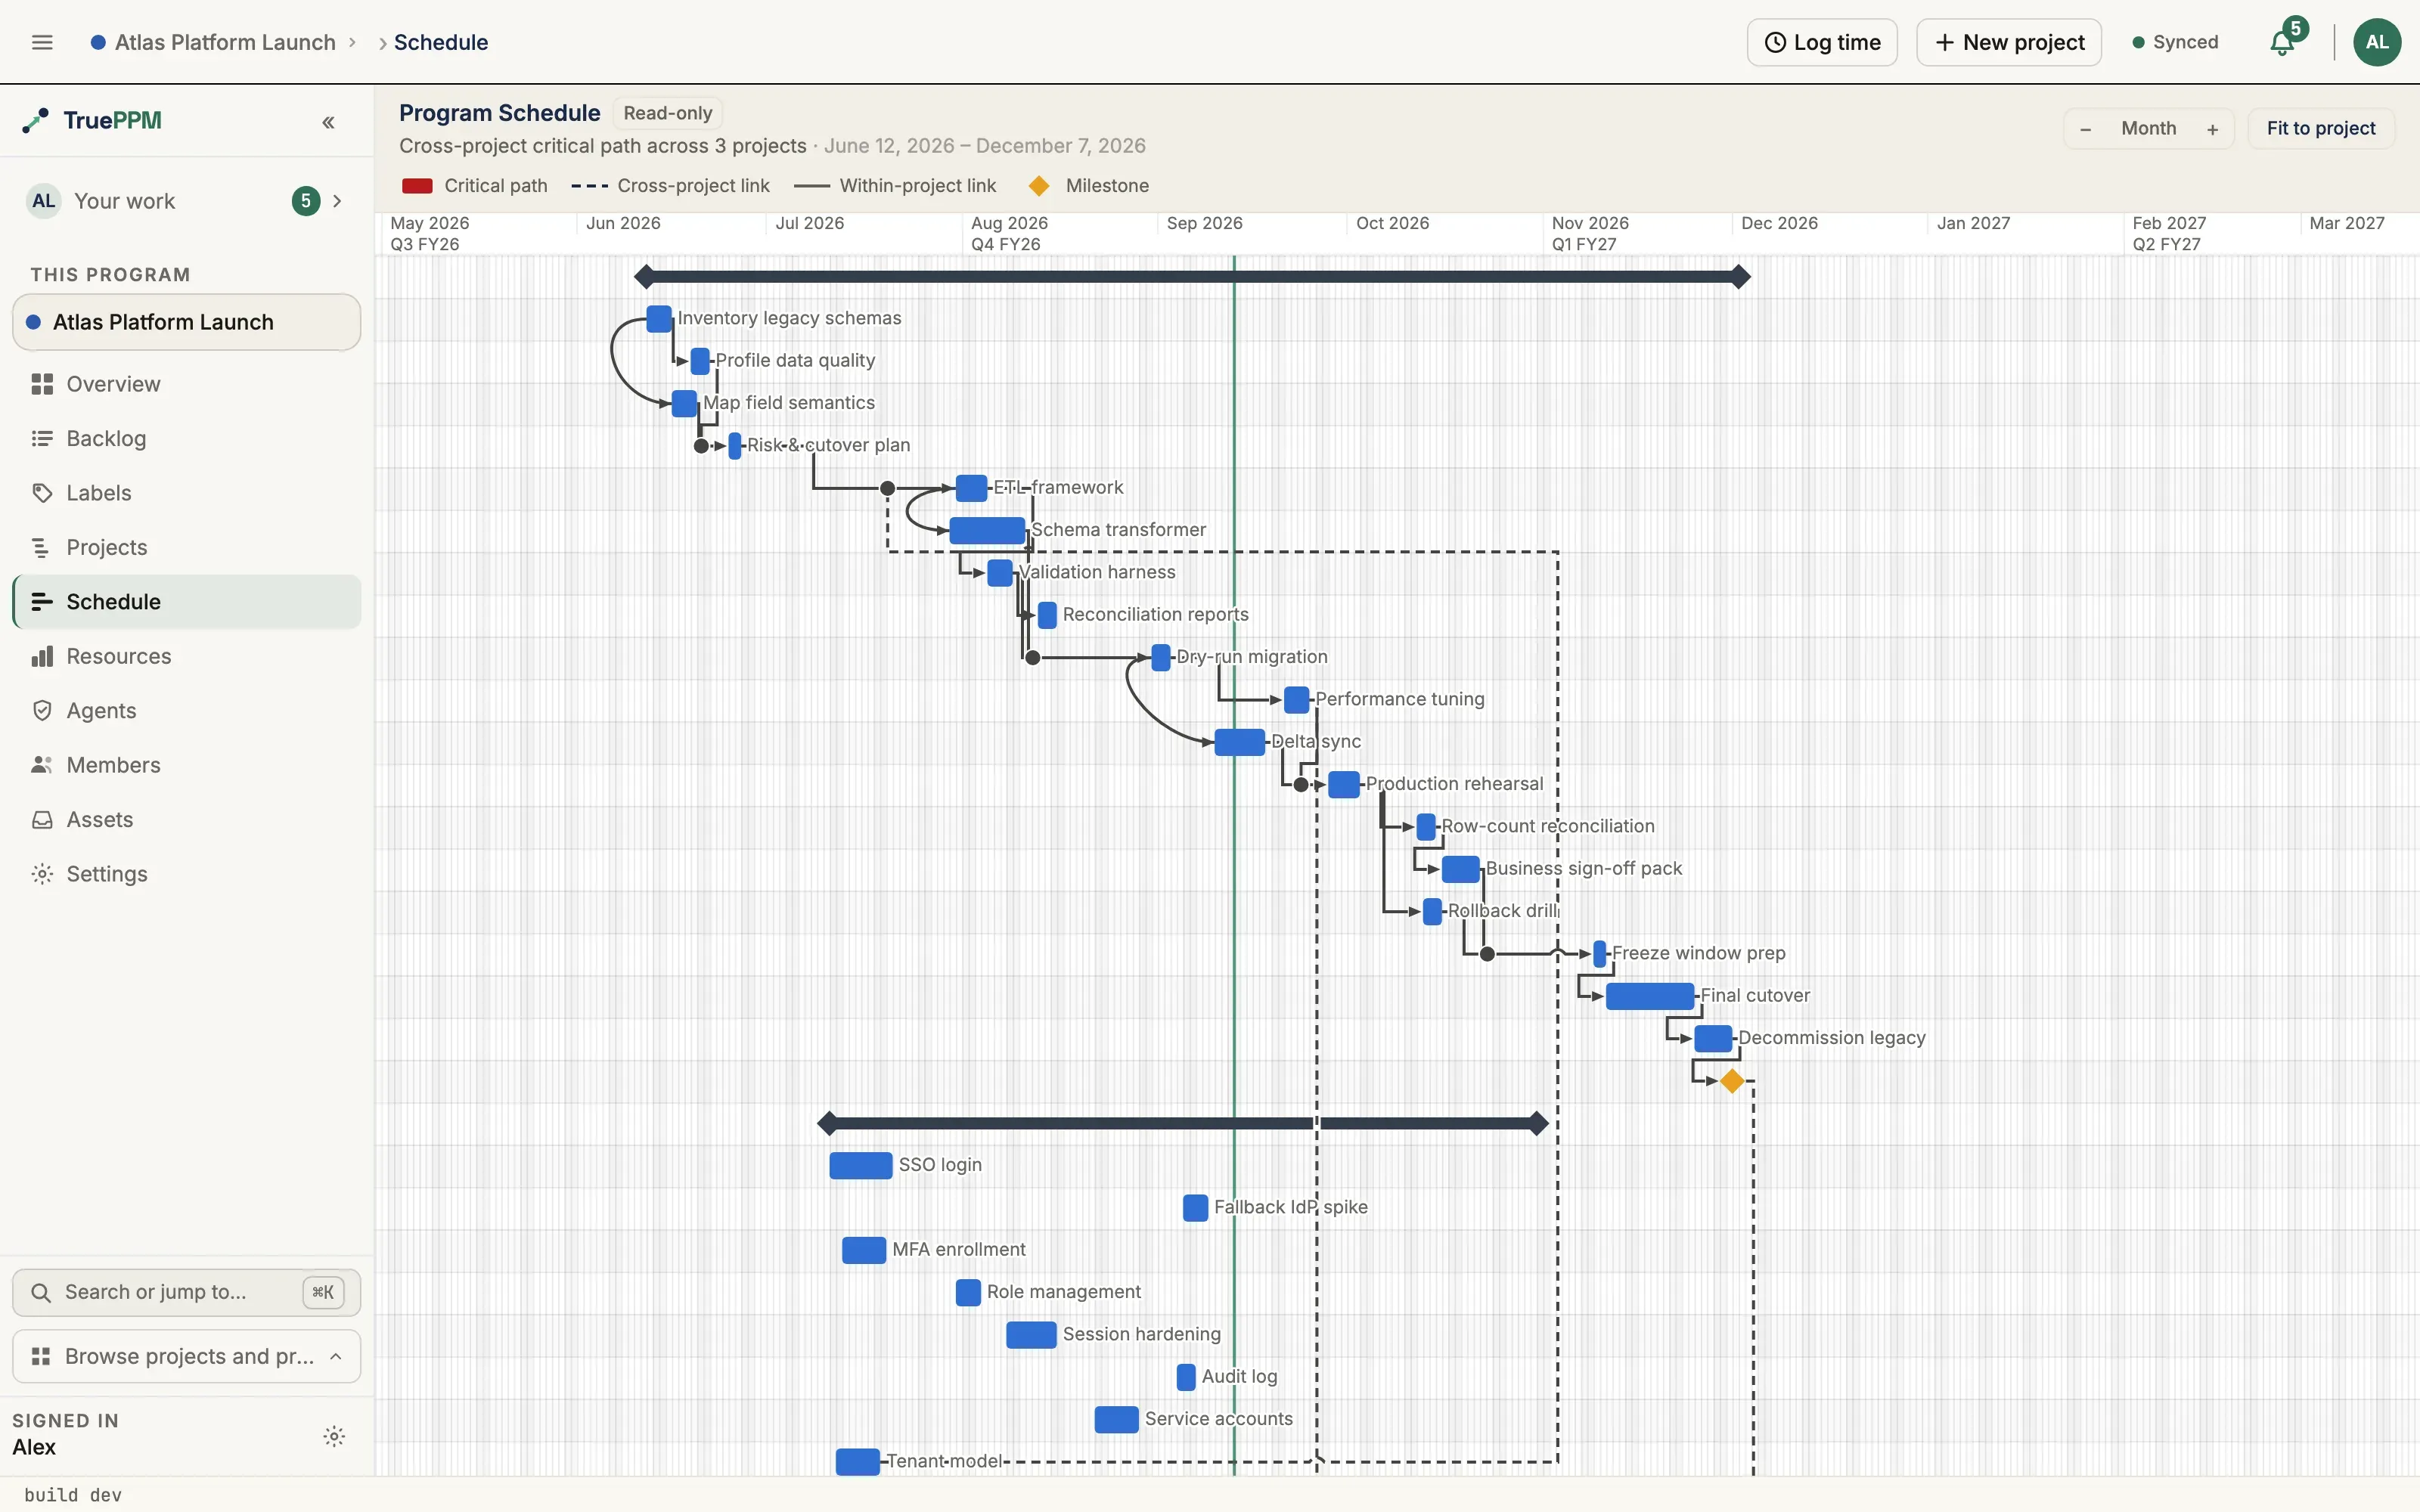Click the TruePPM logo

(x=92, y=121)
